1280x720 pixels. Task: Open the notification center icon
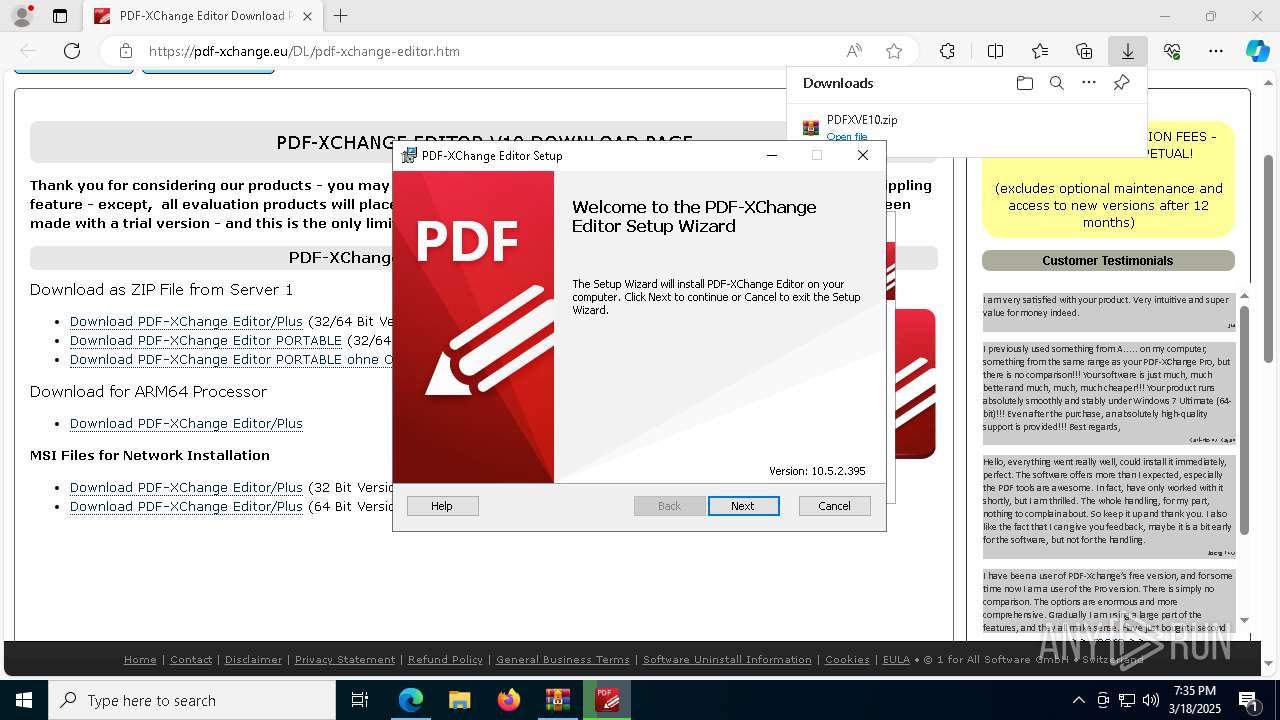pos(1248,700)
